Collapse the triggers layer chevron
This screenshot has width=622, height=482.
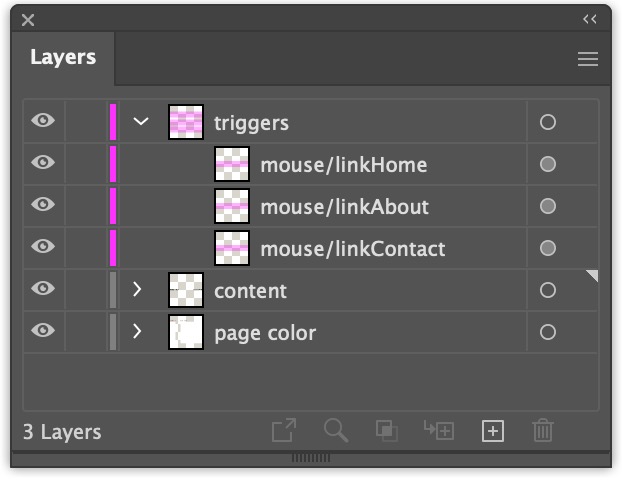point(141,122)
